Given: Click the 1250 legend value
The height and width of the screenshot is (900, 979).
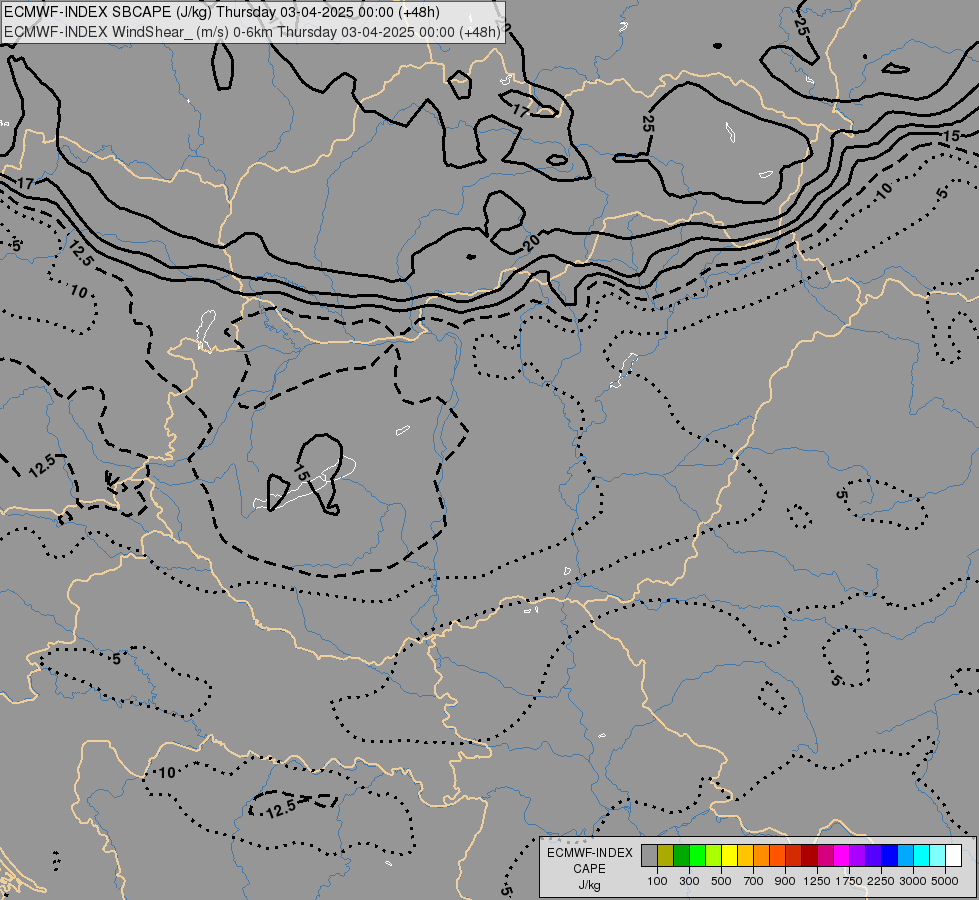Looking at the screenshot, I should (817, 881).
